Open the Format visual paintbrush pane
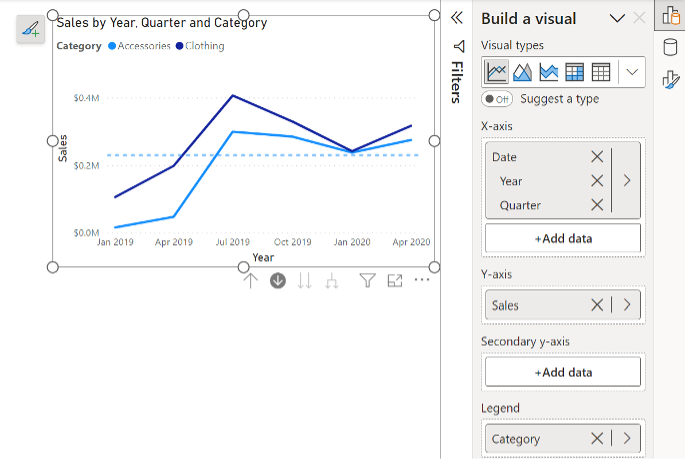 point(670,79)
